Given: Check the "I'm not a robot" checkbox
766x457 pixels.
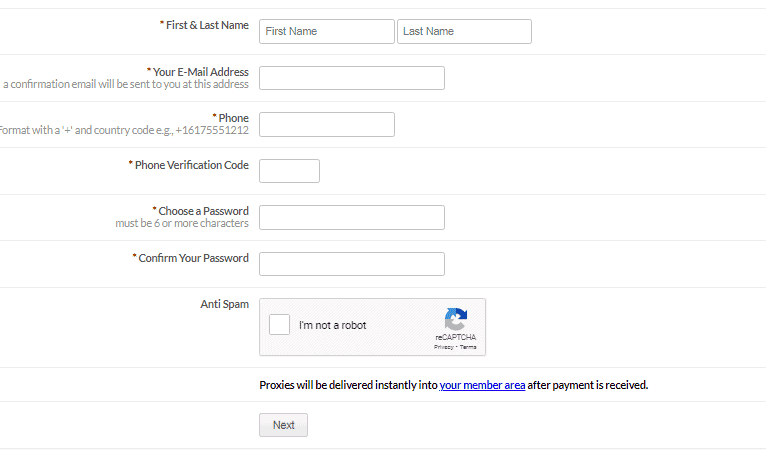Looking at the screenshot, I should [x=279, y=325].
